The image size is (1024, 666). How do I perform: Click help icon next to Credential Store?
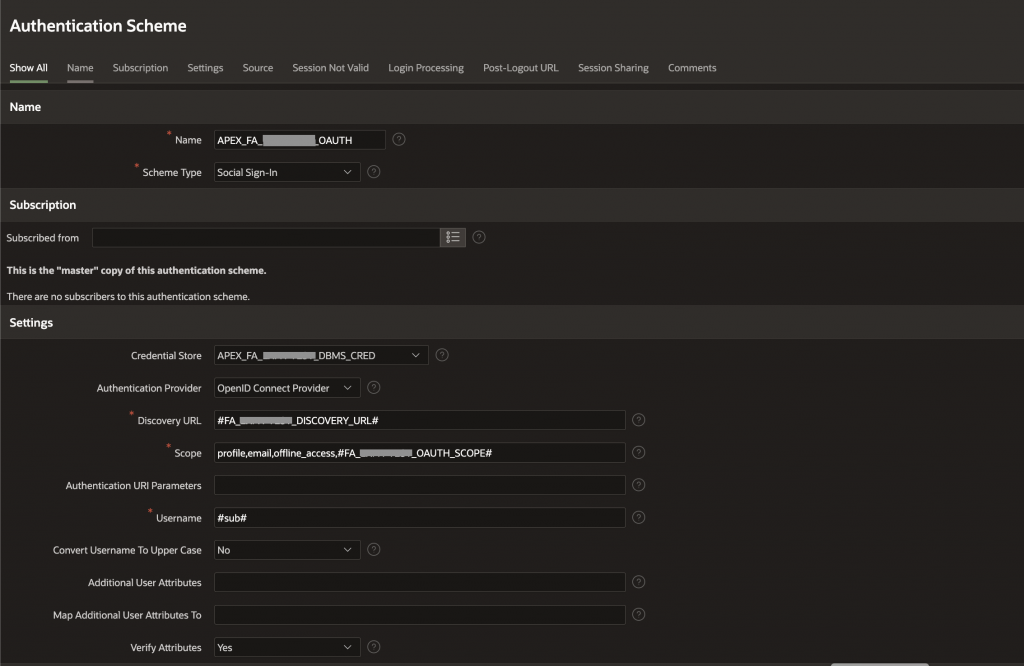[x=442, y=355]
